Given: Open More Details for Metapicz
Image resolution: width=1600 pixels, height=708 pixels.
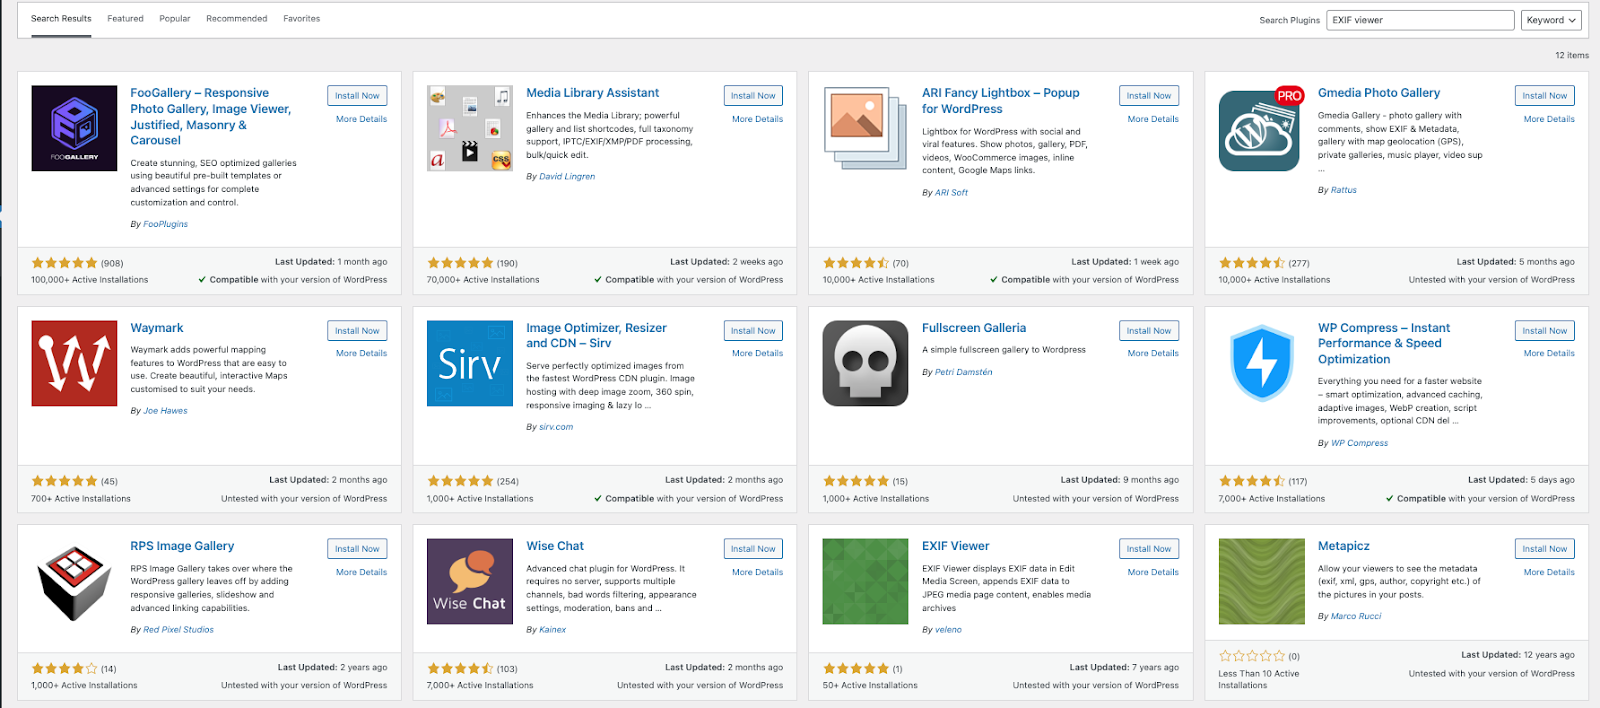Looking at the screenshot, I should coord(1549,572).
